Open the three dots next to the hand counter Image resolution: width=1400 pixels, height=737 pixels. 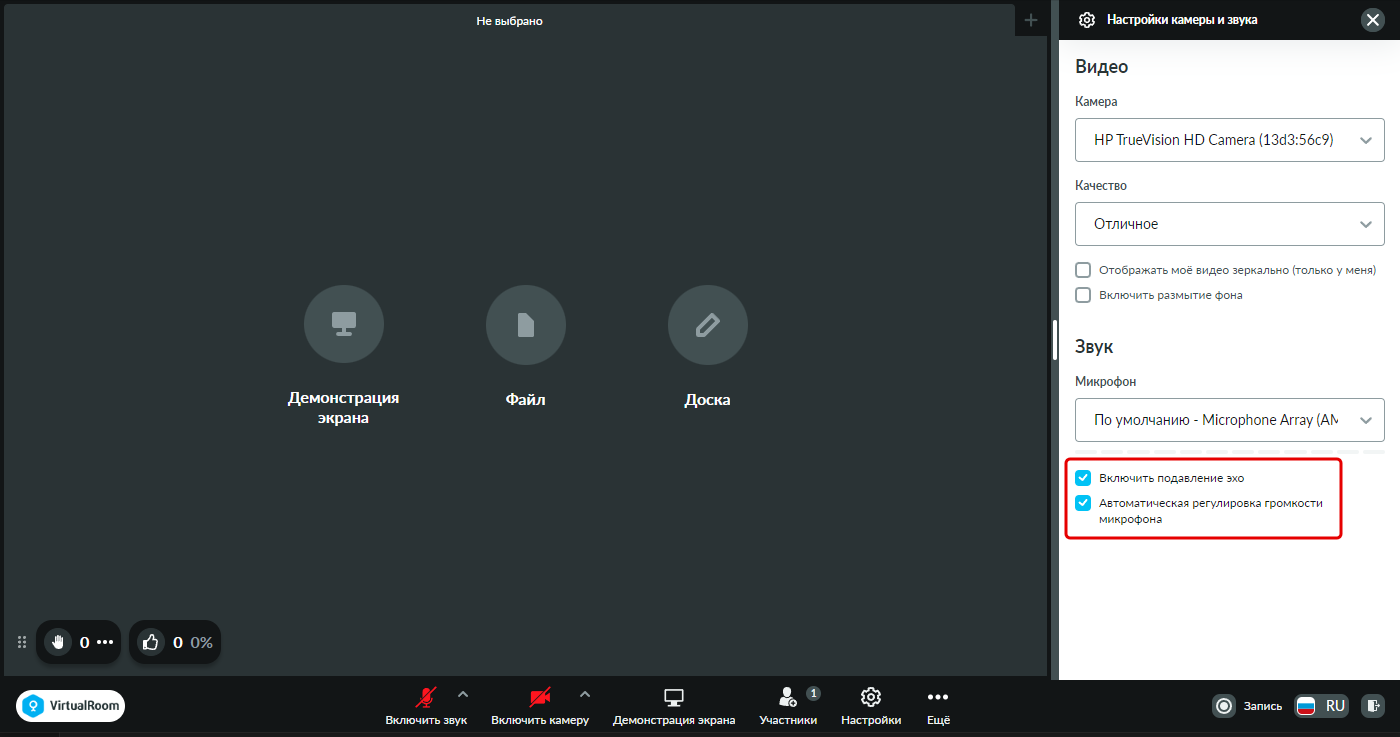click(105, 642)
